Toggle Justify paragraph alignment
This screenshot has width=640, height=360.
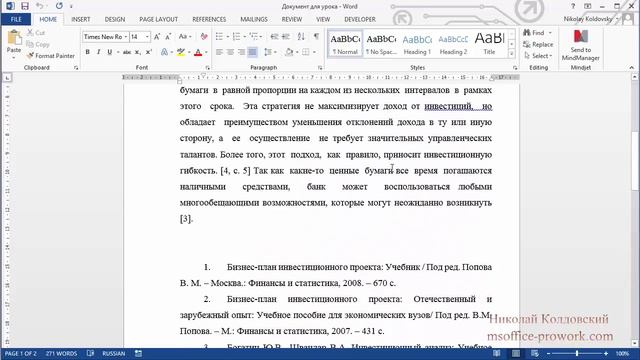pyautogui.click(x=253, y=52)
